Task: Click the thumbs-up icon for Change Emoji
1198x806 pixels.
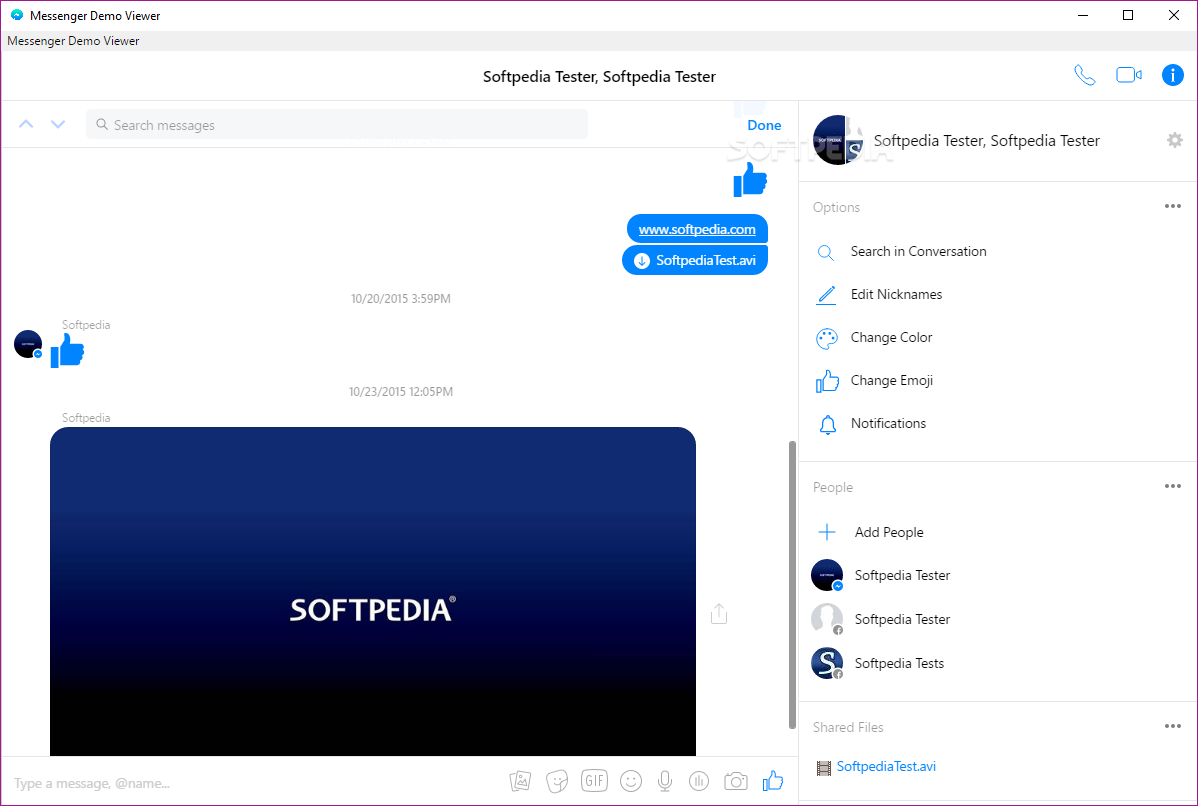Action: click(x=827, y=380)
